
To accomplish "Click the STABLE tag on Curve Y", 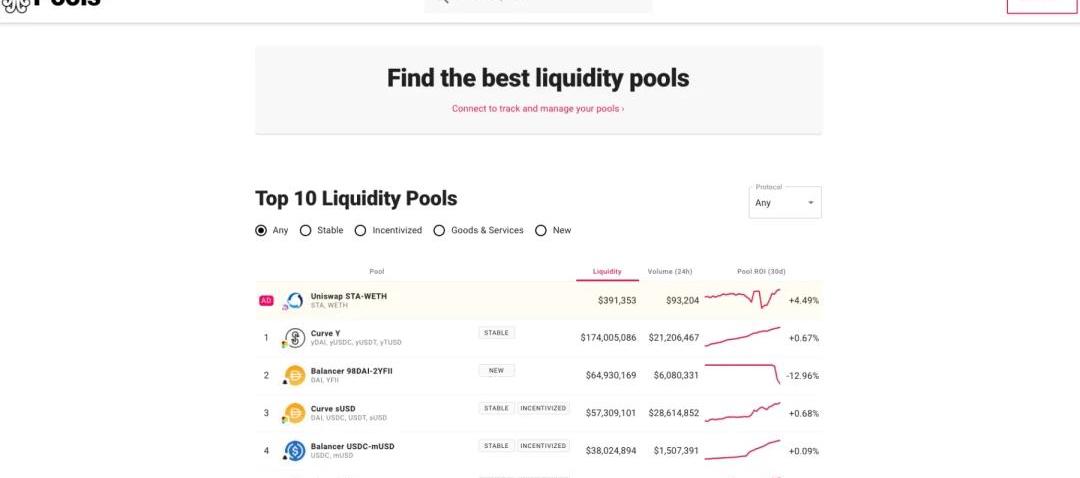I will point(497,333).
